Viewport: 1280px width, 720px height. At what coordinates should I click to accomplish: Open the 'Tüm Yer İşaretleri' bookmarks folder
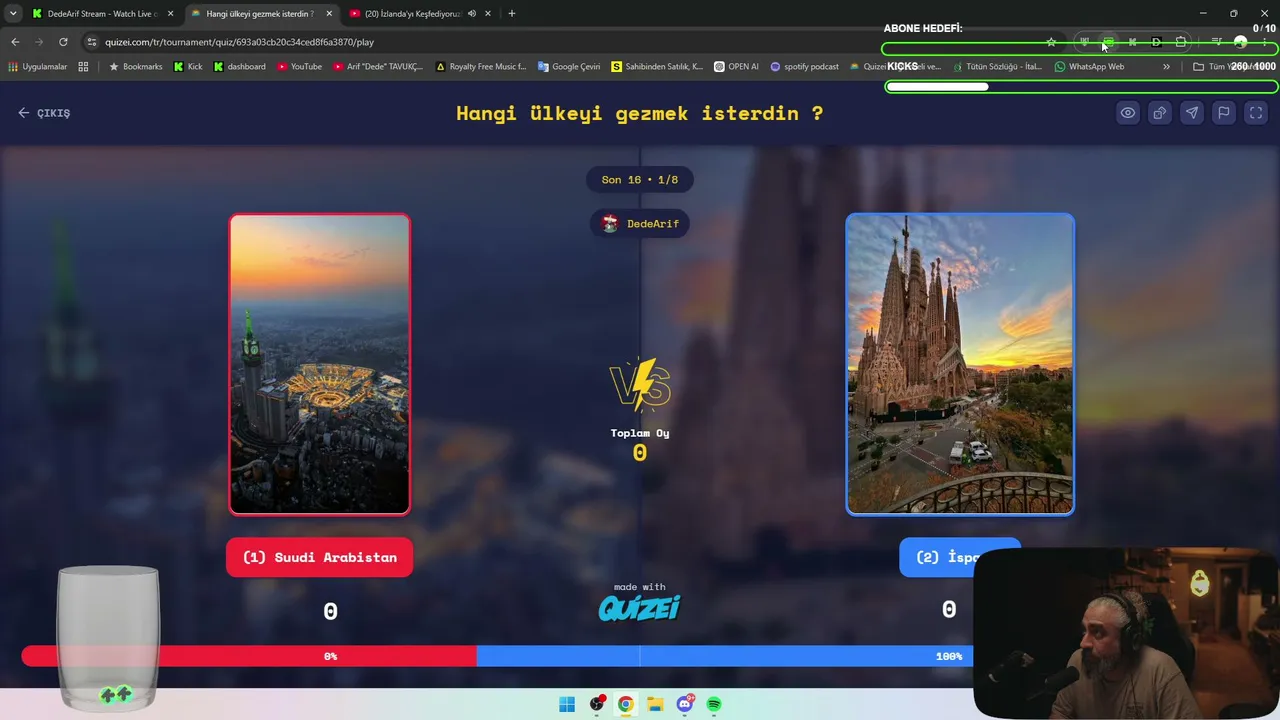[x=1233, y=67]
